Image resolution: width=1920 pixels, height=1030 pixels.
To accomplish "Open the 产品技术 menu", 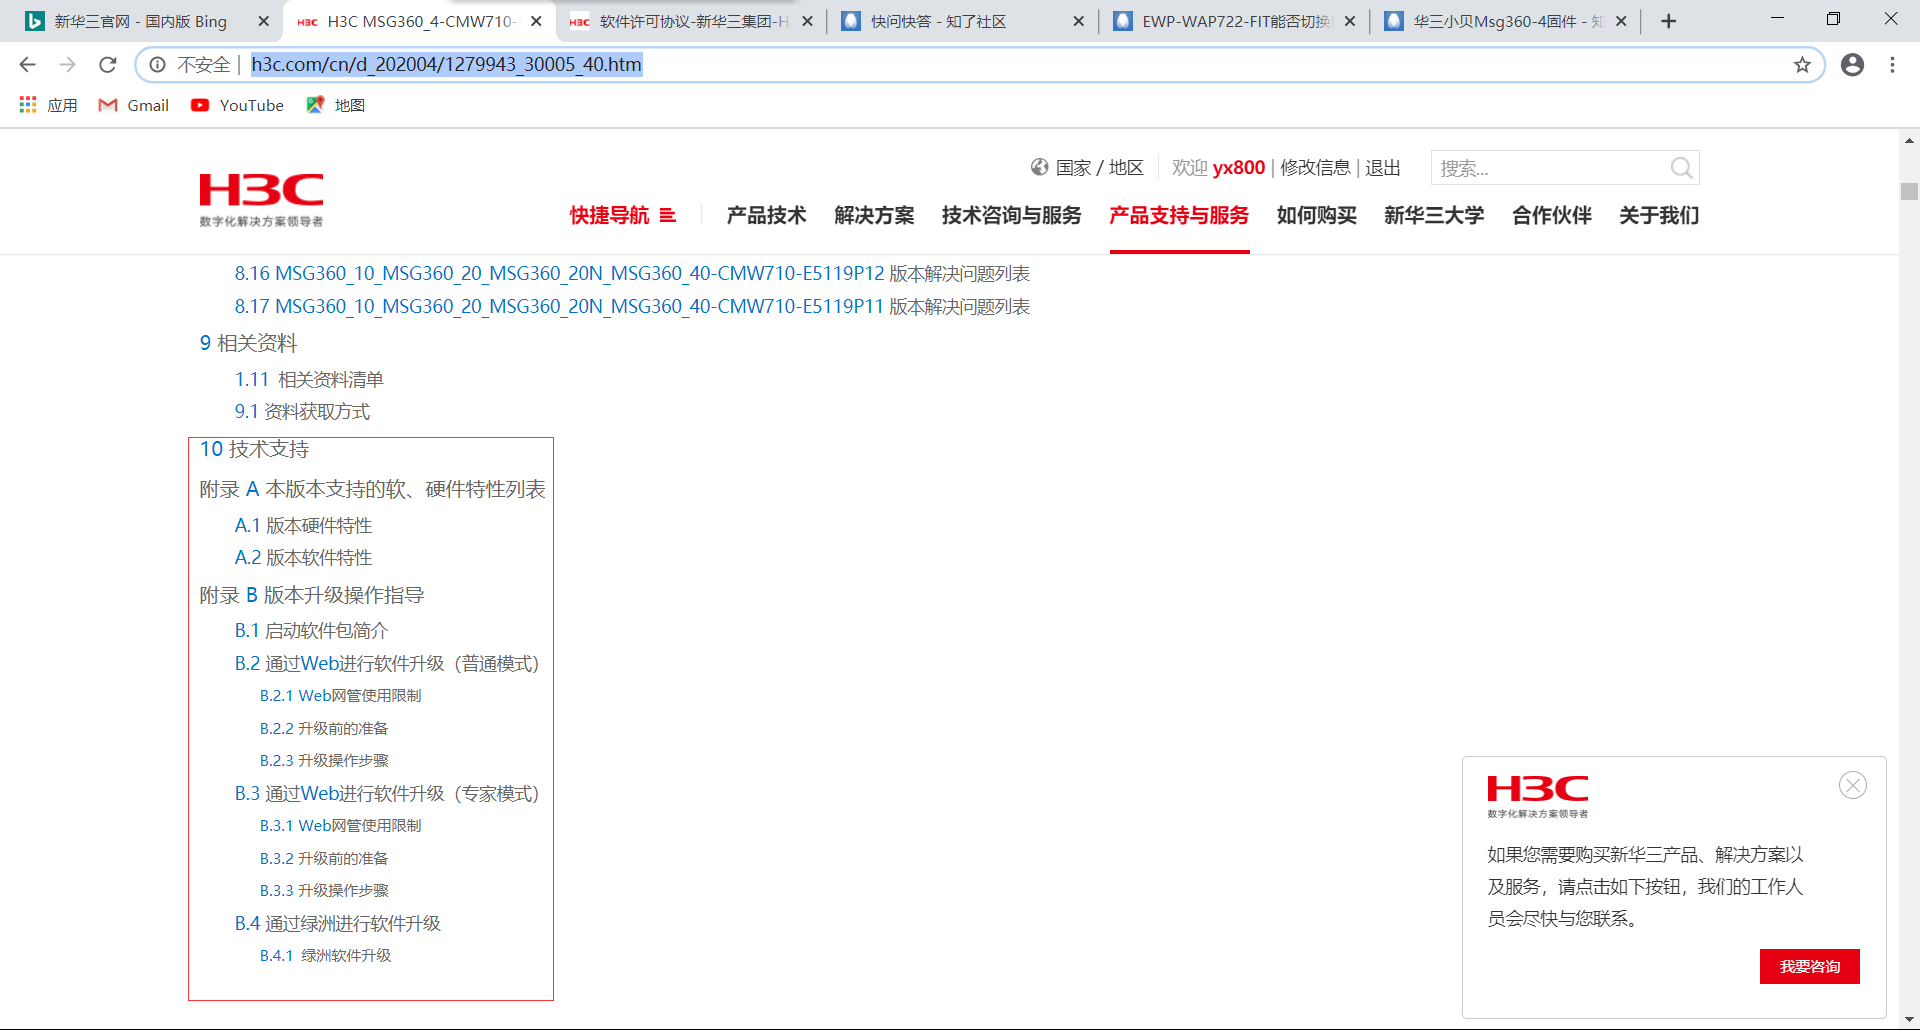I will [x=766, y=215].
